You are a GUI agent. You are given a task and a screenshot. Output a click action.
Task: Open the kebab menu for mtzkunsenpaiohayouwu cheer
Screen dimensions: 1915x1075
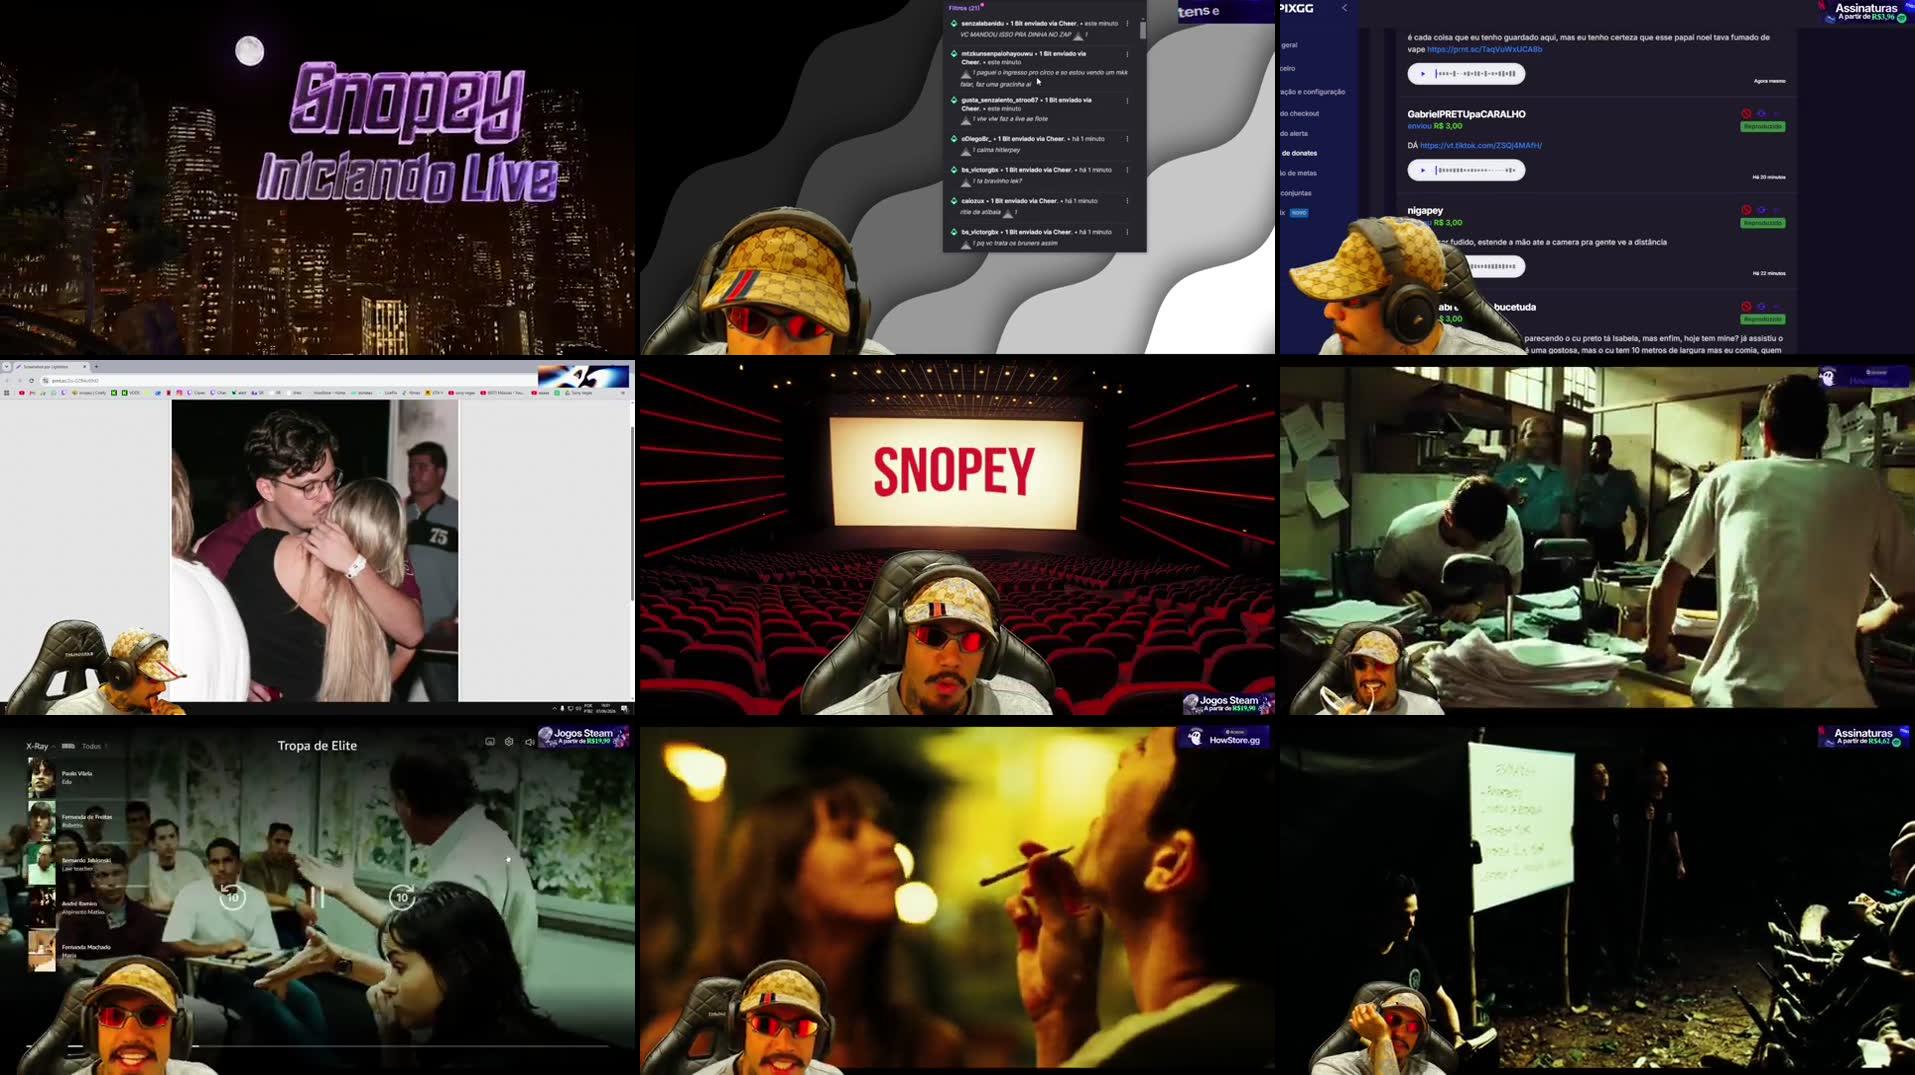tap(1127, 54)
